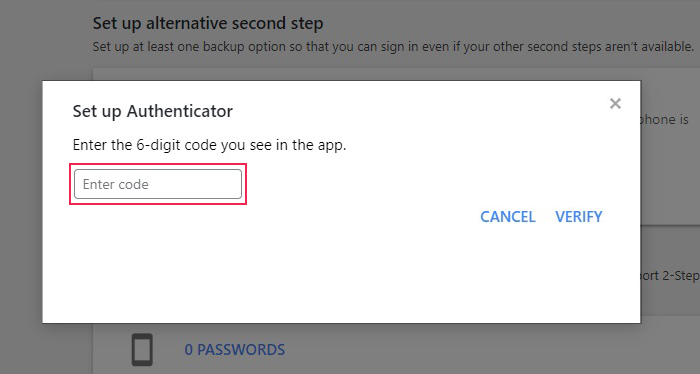Click the word "Authenticator" in dialog title
The height and width of the screenshot is (374, 700).
click(x=180, y=111)
